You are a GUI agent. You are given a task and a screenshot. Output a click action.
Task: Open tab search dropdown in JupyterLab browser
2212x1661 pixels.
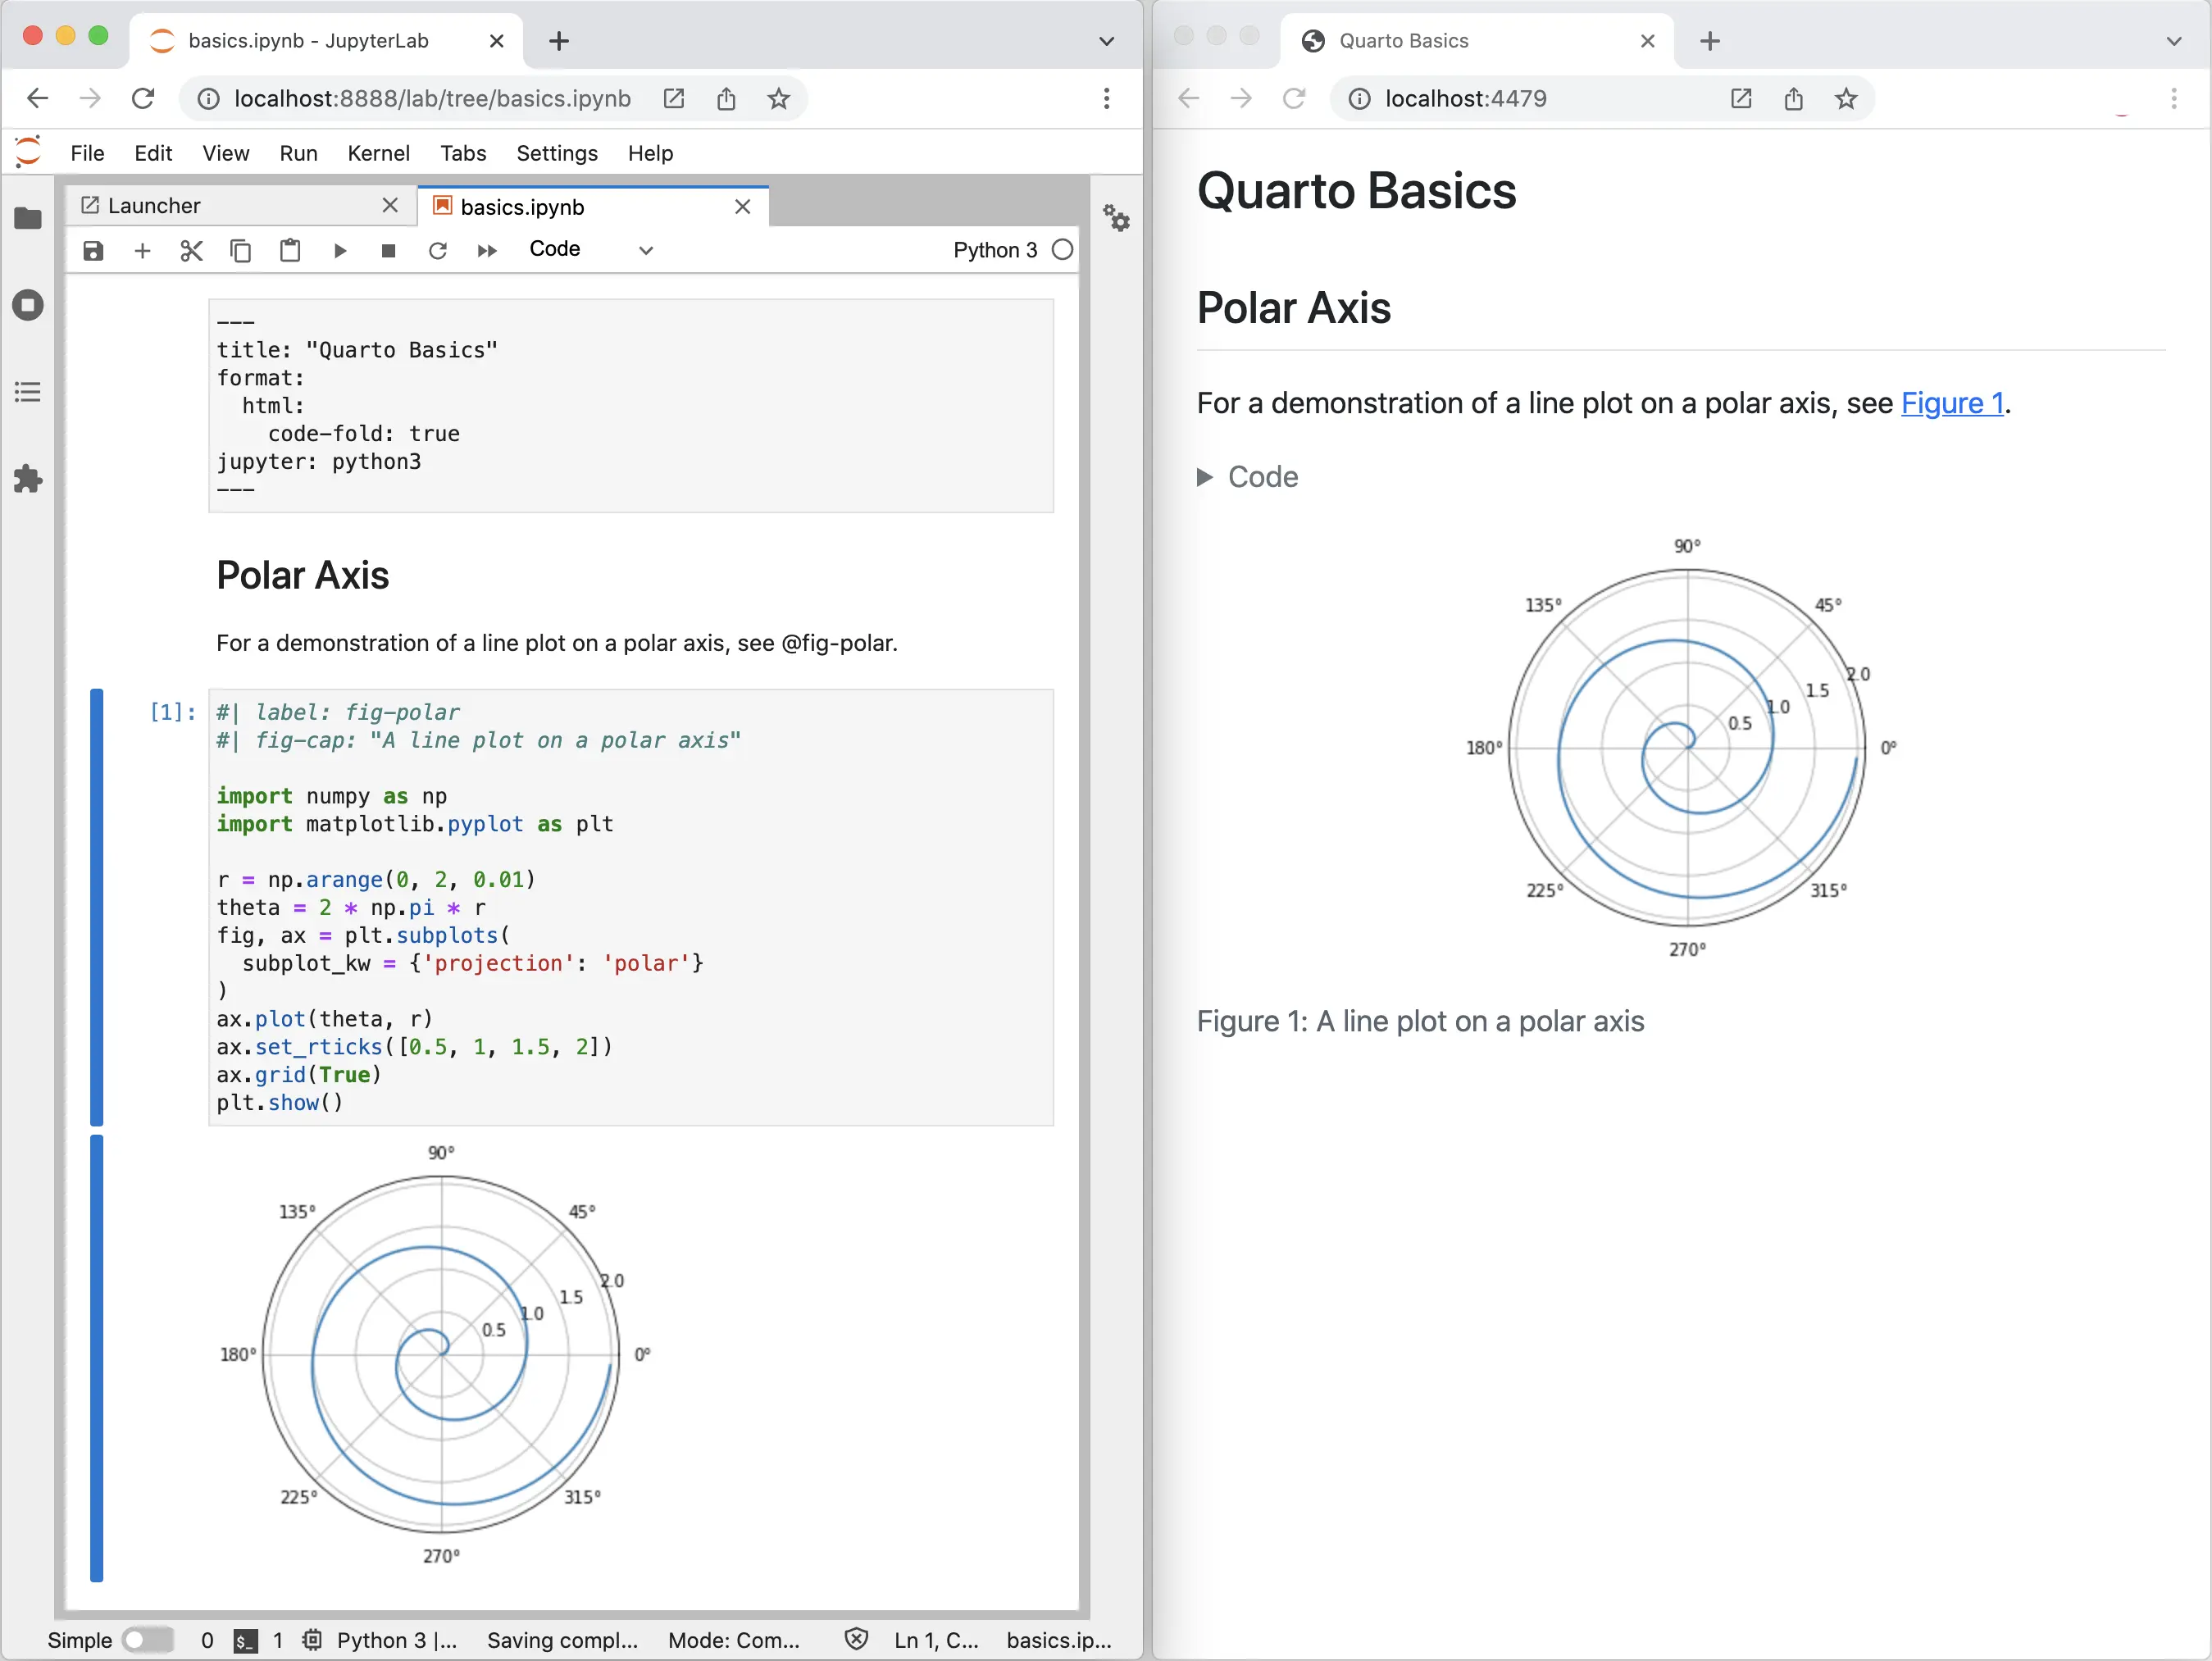(x=1106, y=41)
